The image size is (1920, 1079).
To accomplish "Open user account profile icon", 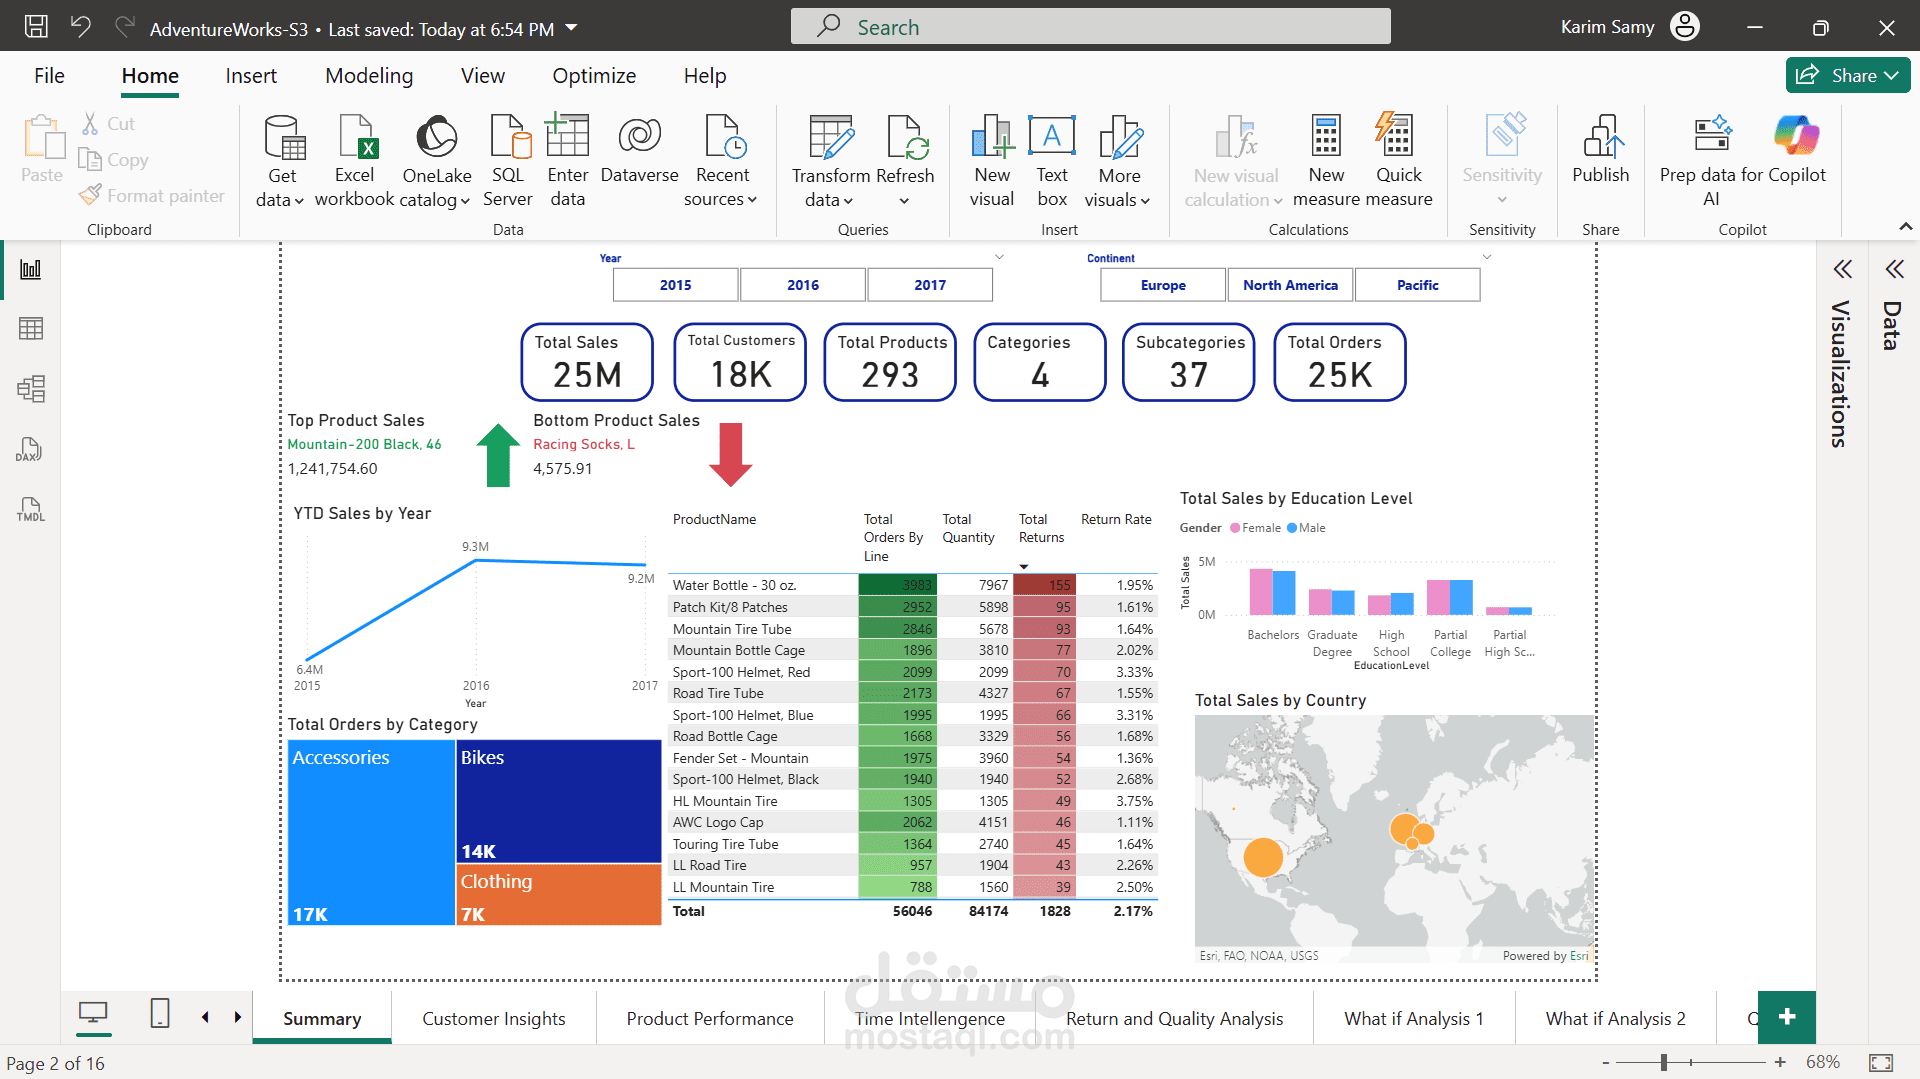I will tap(1685, 27).
